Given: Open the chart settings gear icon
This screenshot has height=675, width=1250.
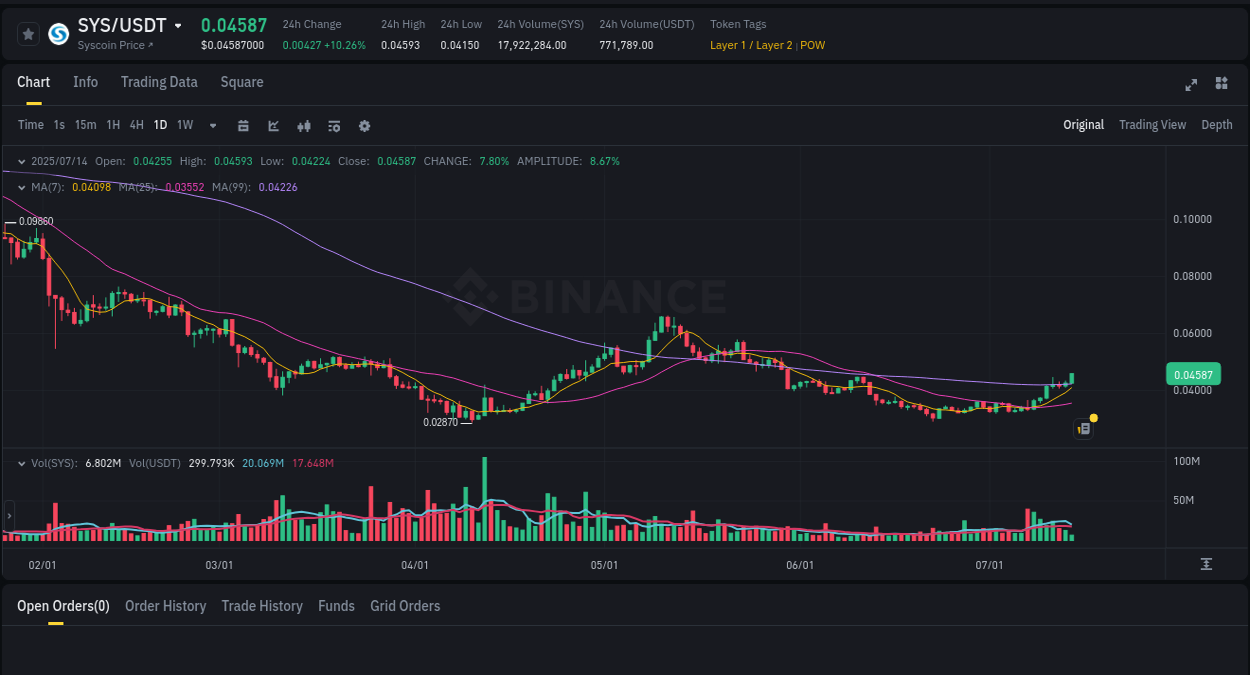Looking at the screenshot, I should [363, 125].
